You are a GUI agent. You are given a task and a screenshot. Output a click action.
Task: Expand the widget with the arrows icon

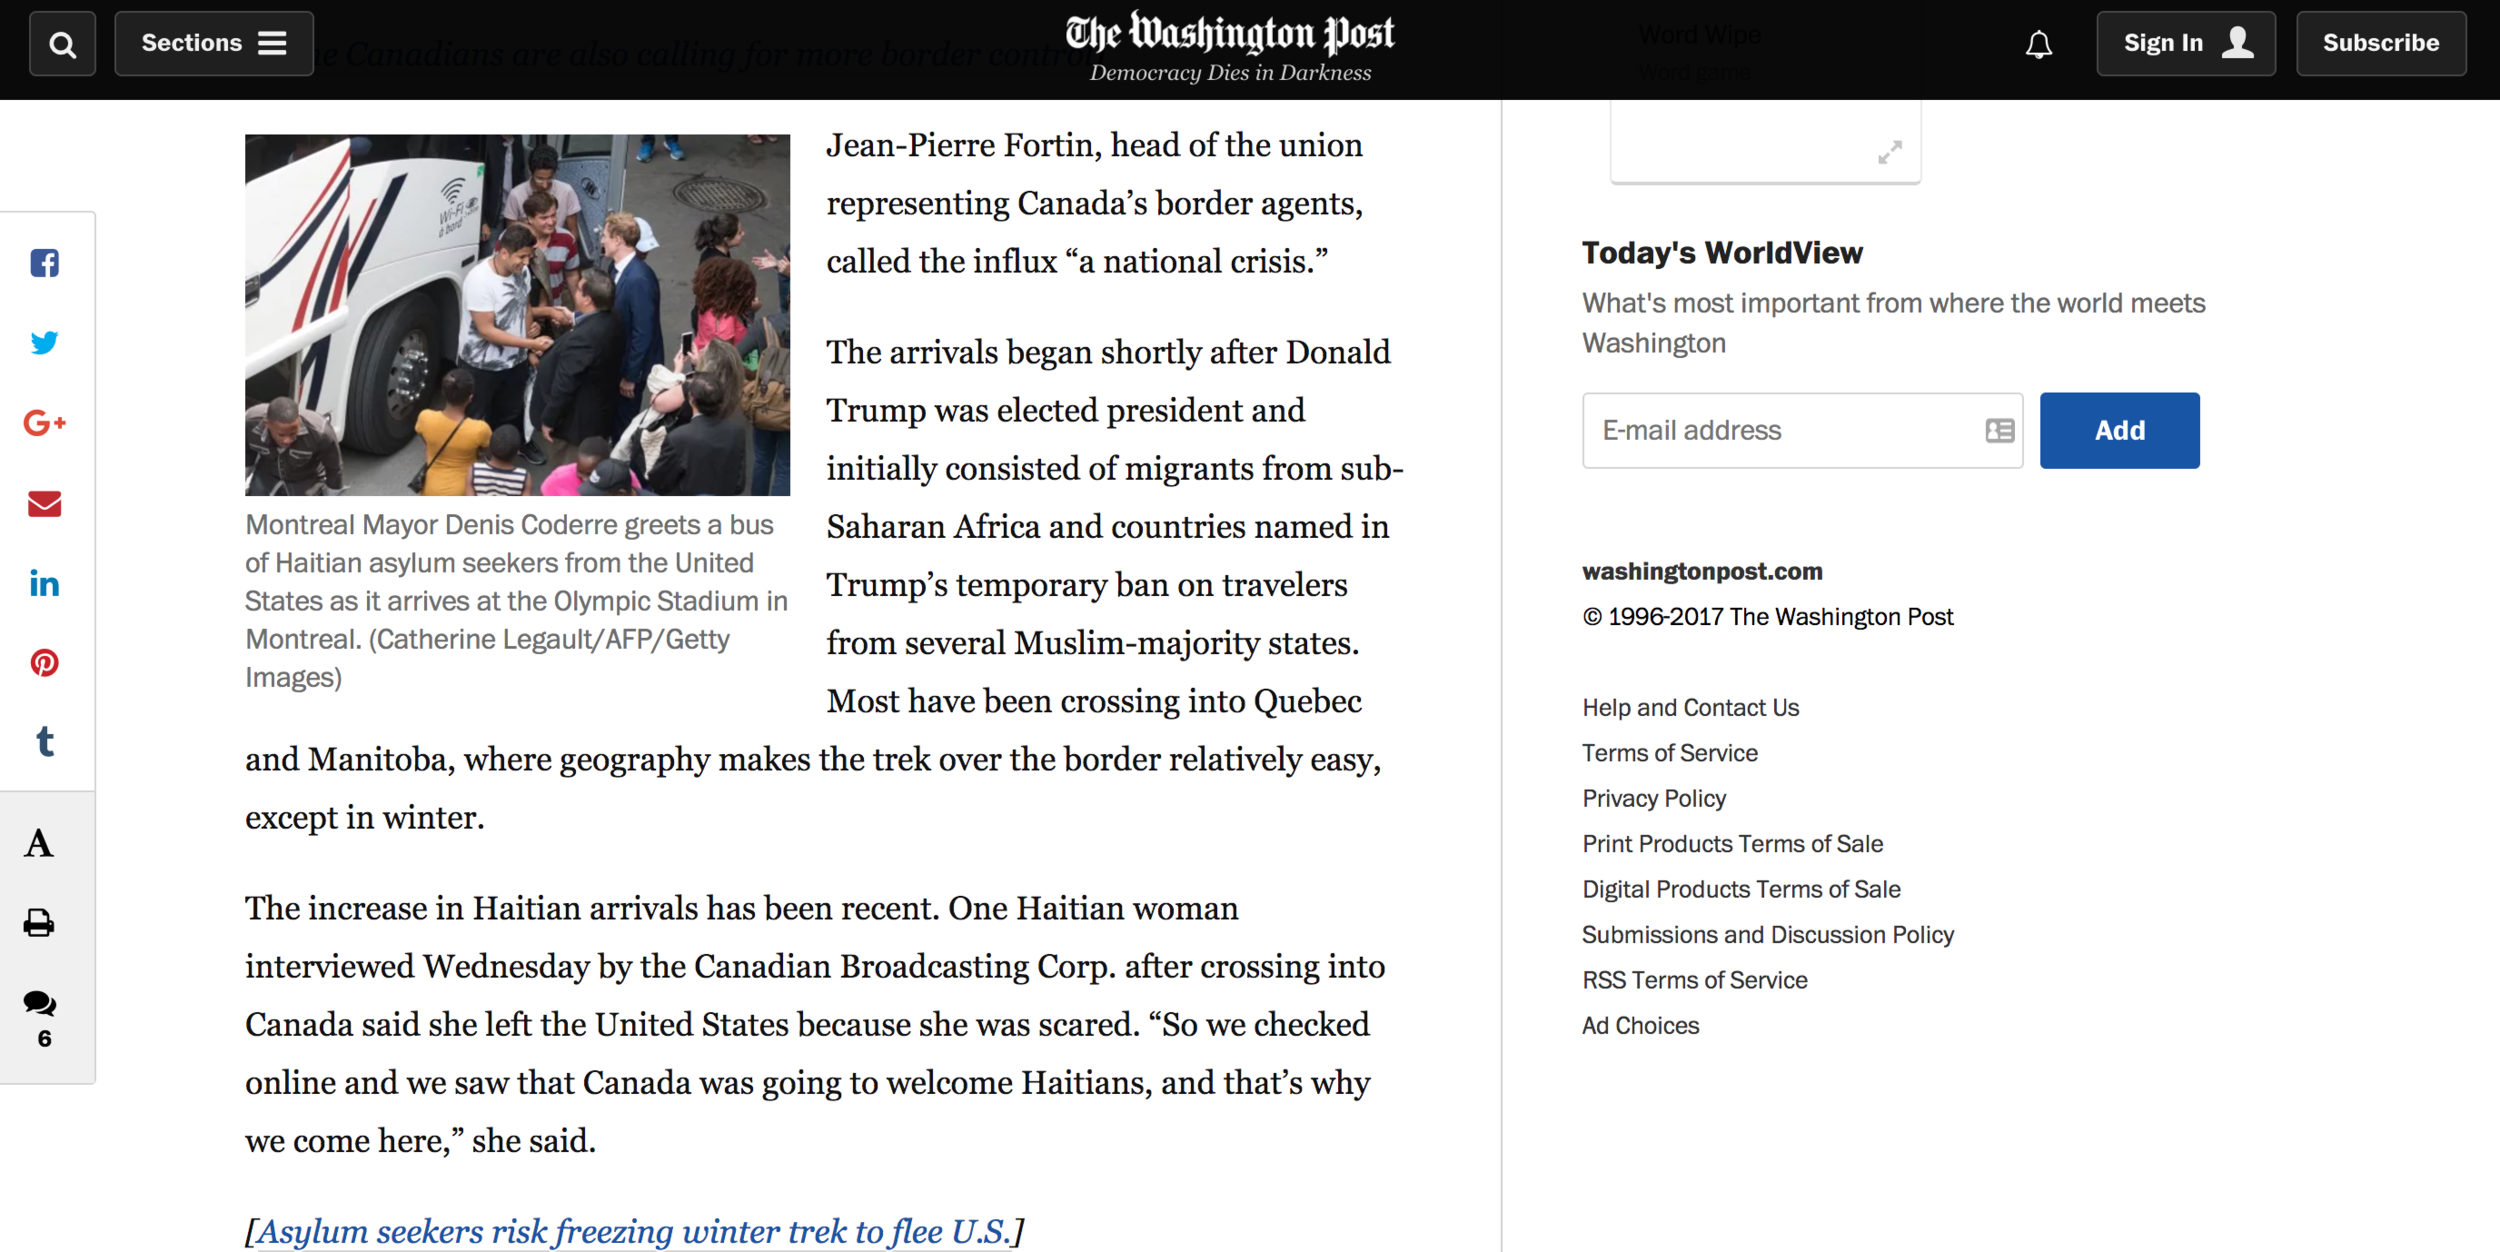(x=1890, y=152)
